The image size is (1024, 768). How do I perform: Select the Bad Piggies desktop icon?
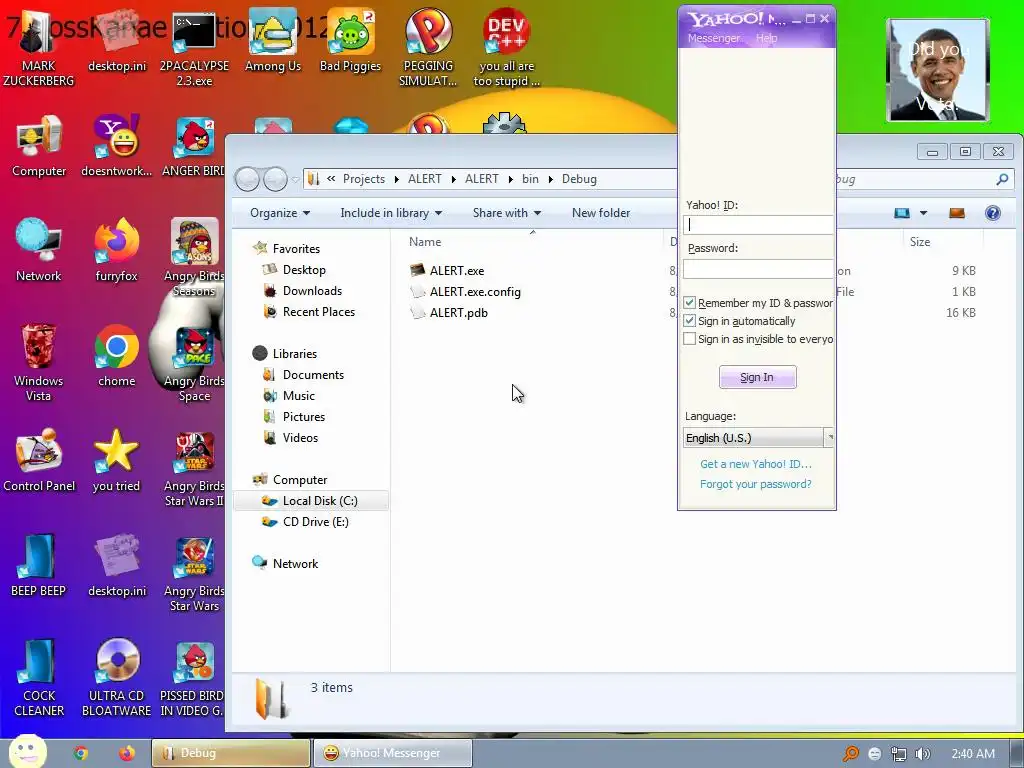(x=350, y=42)
